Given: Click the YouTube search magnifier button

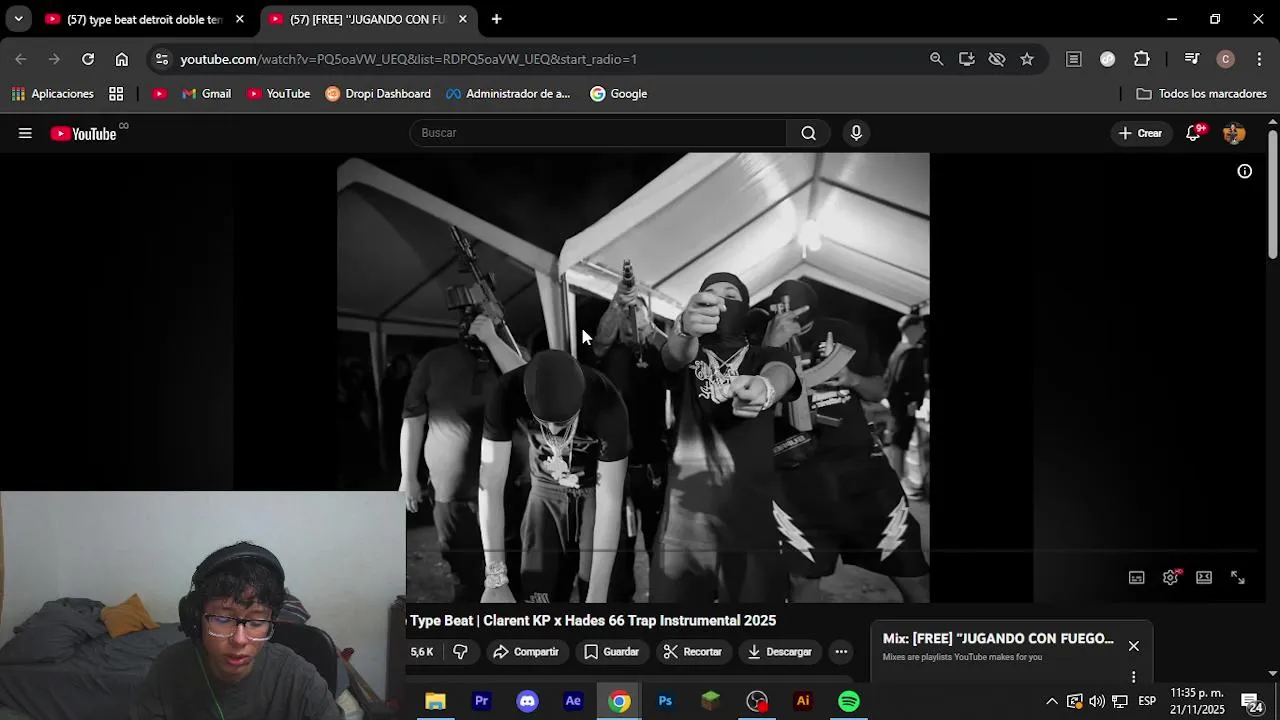Looking at the screenshot, I should coord(808,133).
